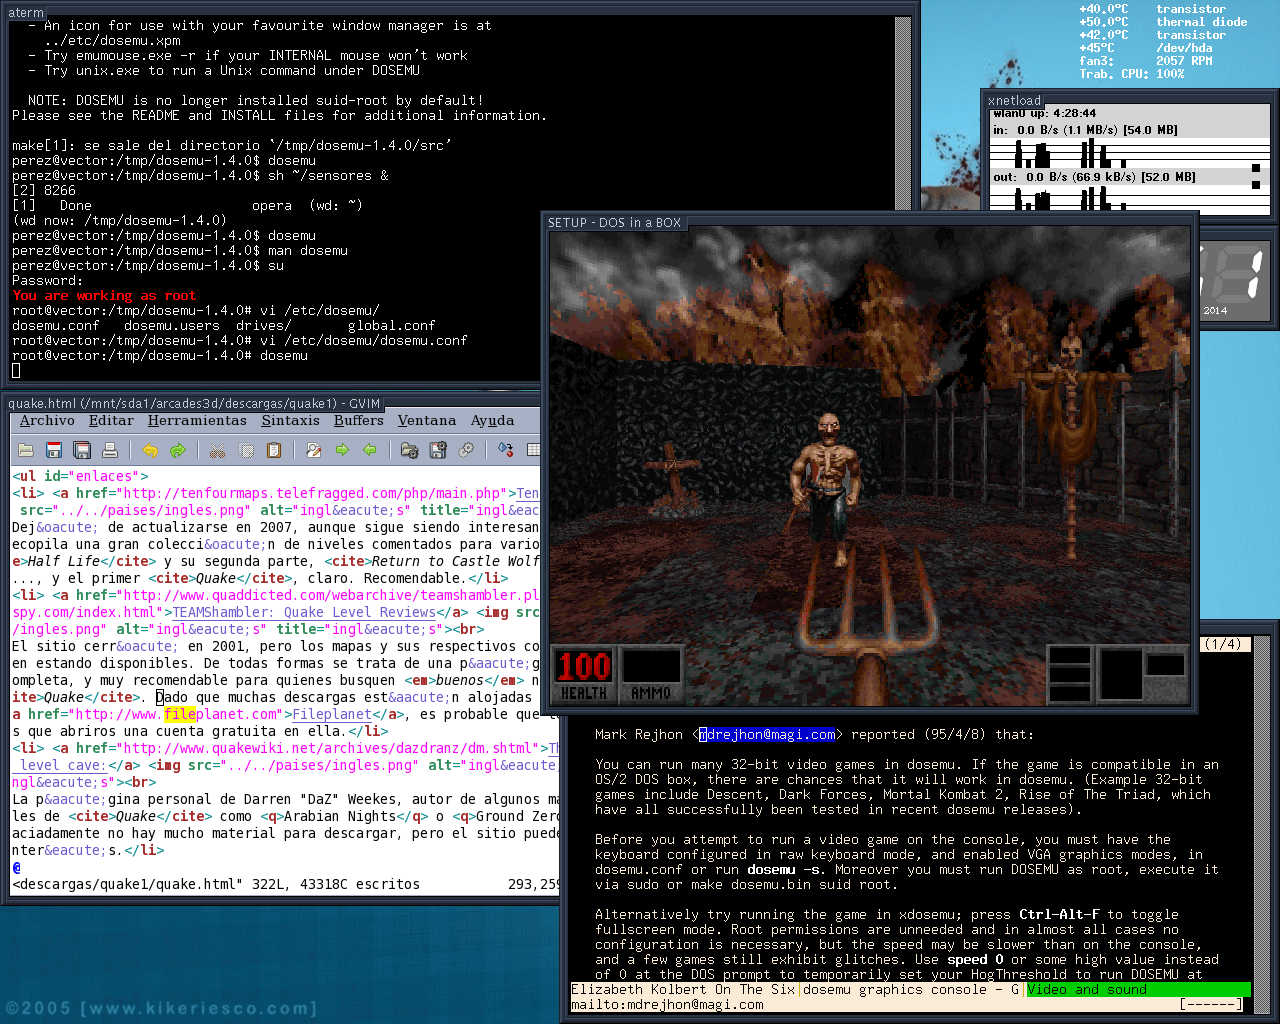Jump to previous match with left arrow icon
The height and width of the screenshot is (1024, 1280).
pos(370,450)
